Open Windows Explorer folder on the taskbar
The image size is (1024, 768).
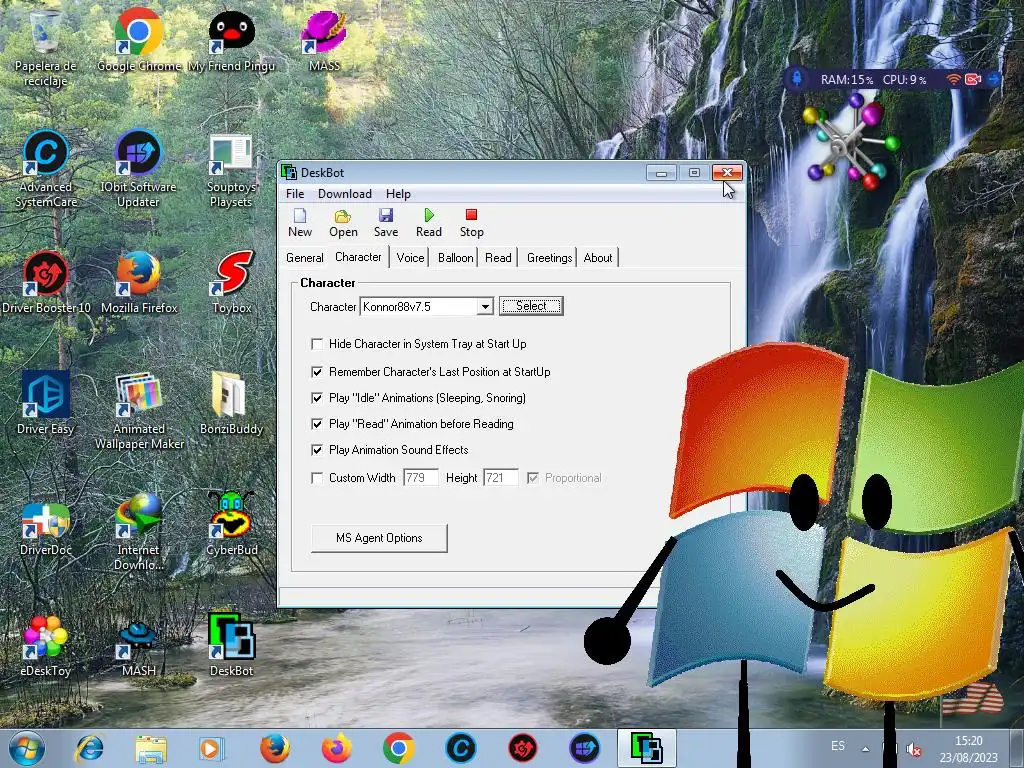[151, 748]
